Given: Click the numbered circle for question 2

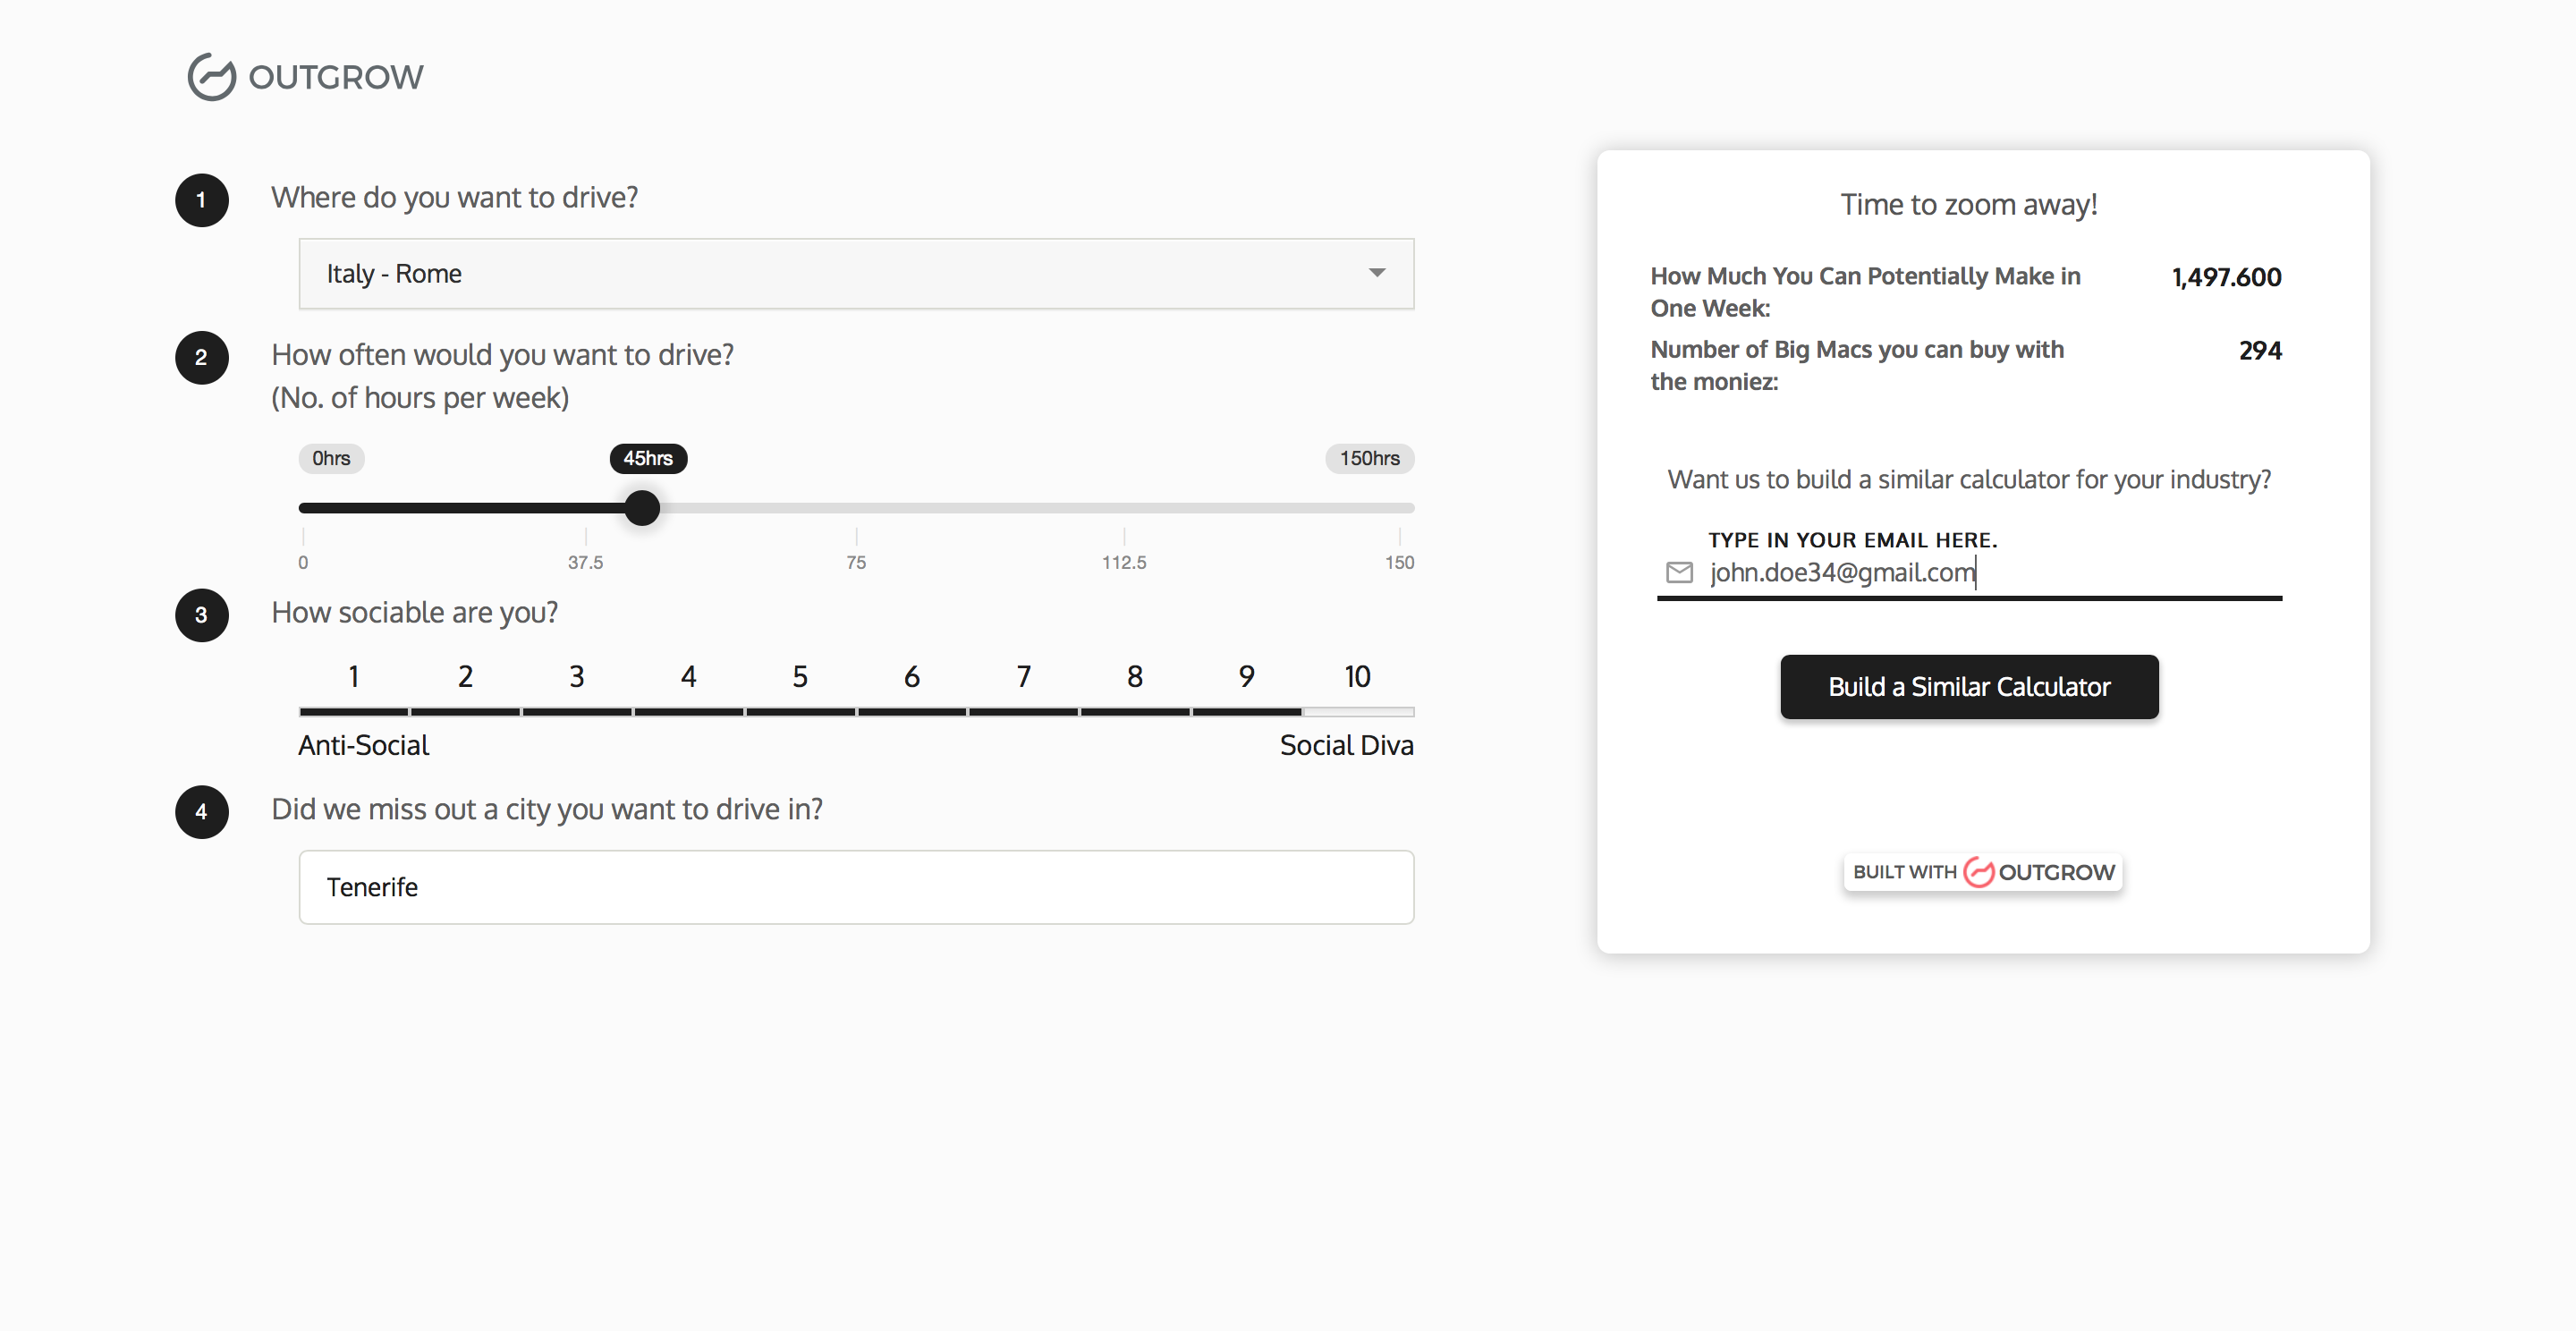Looking at the screenshot, I should click(x=201, y=357).
